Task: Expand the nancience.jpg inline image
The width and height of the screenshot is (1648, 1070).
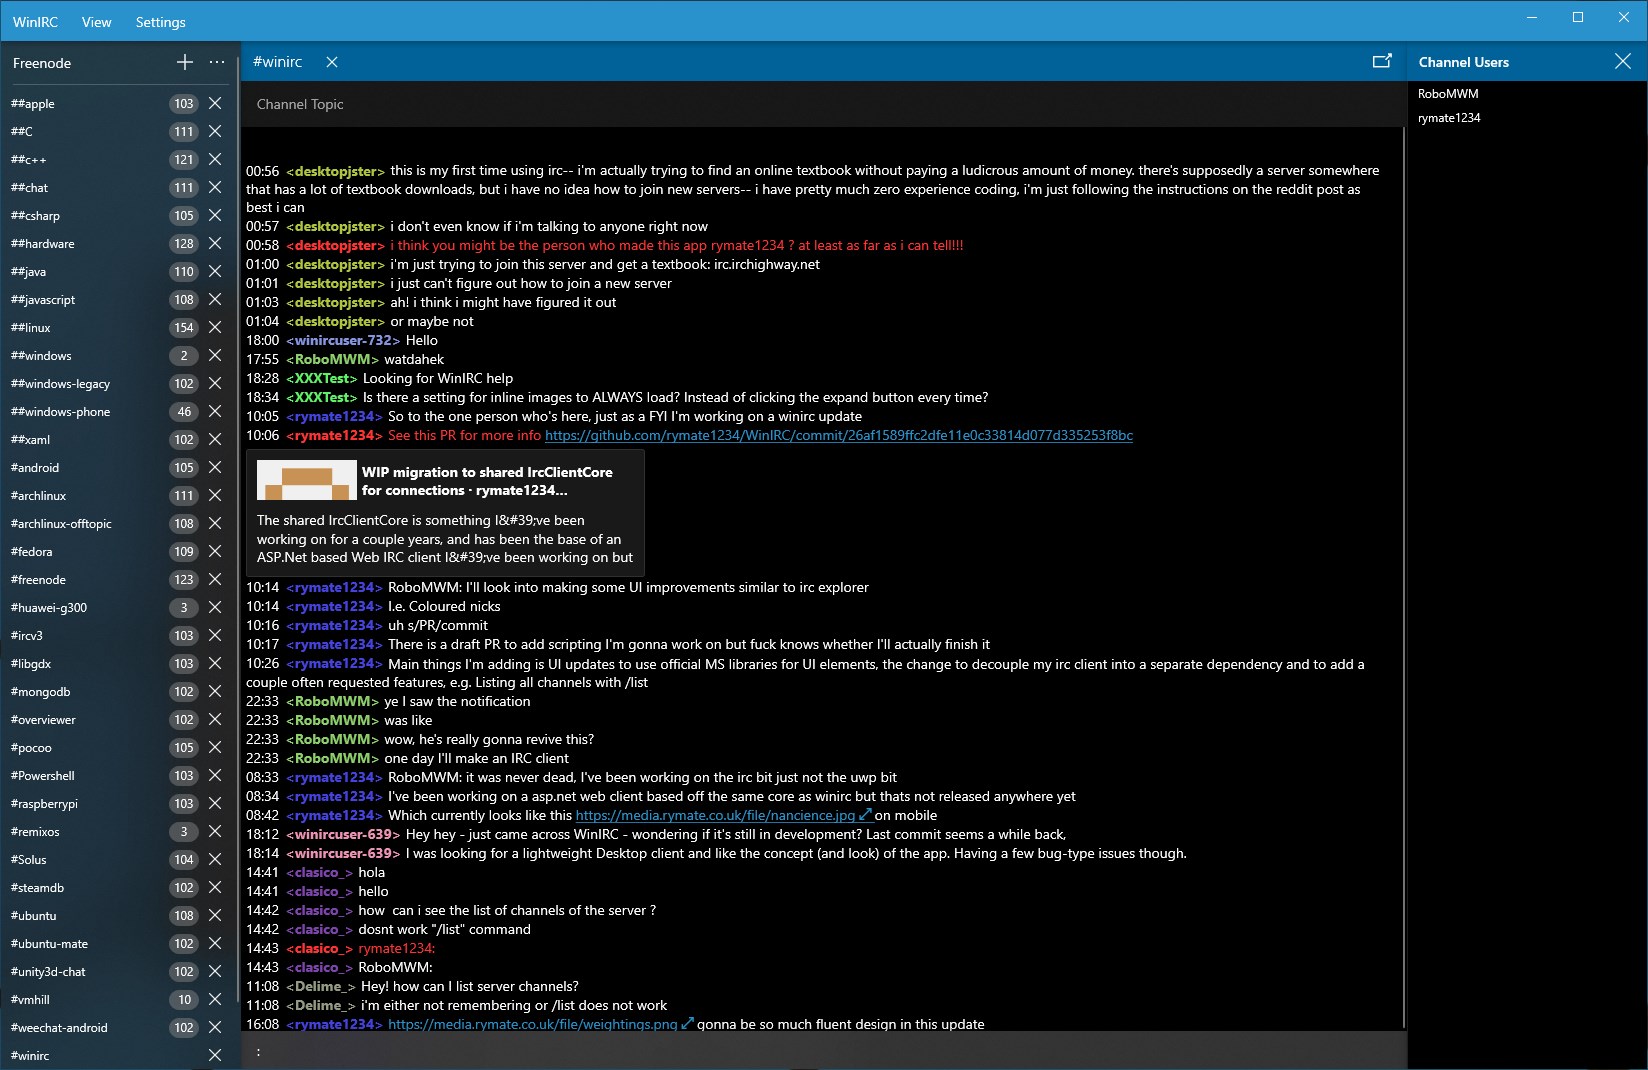Action: pyautogui.click(x=866, y=815)
